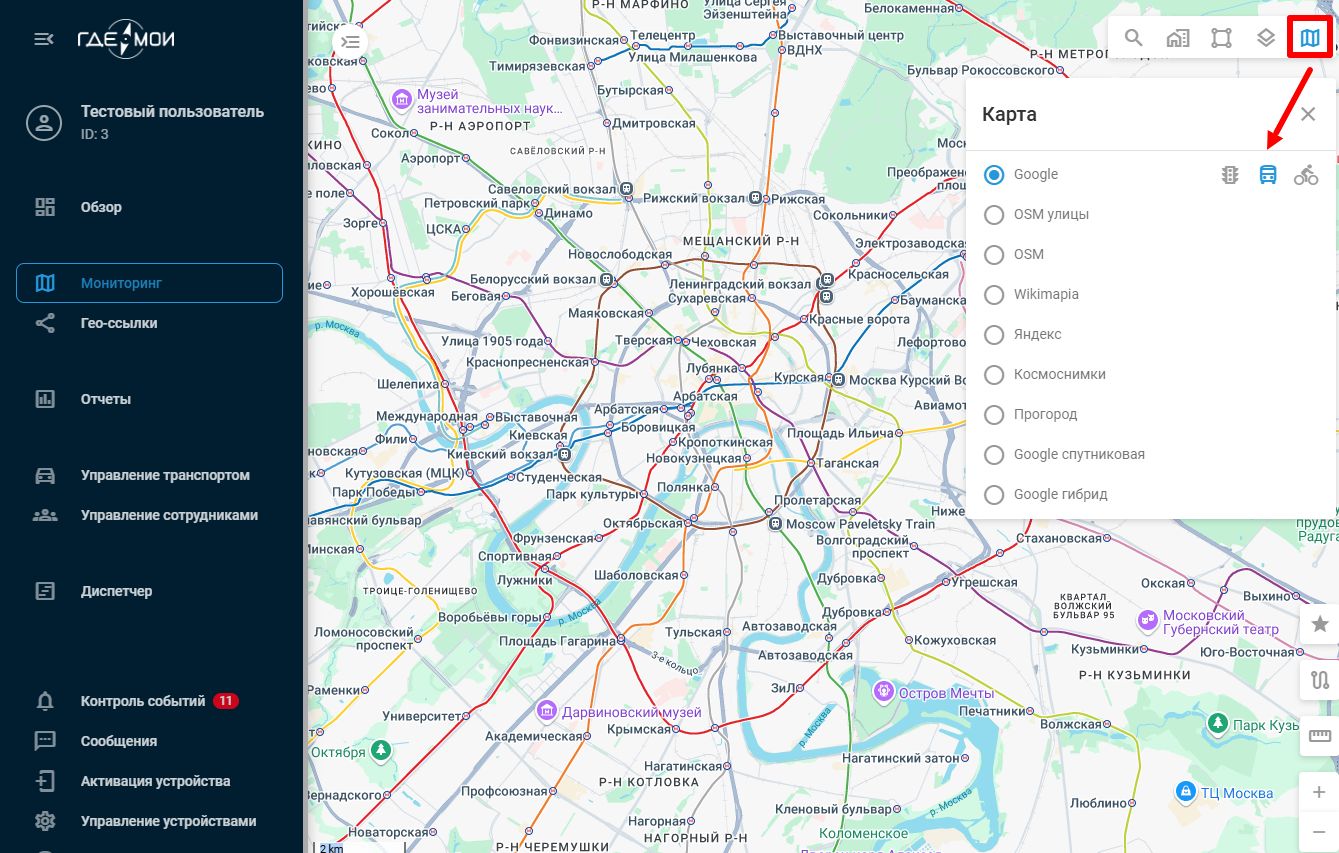Click the search magnifier icon on map toolbar
Viewport: 1339px width, 853px height.
pyautogui.click(x=1133, y=39)
